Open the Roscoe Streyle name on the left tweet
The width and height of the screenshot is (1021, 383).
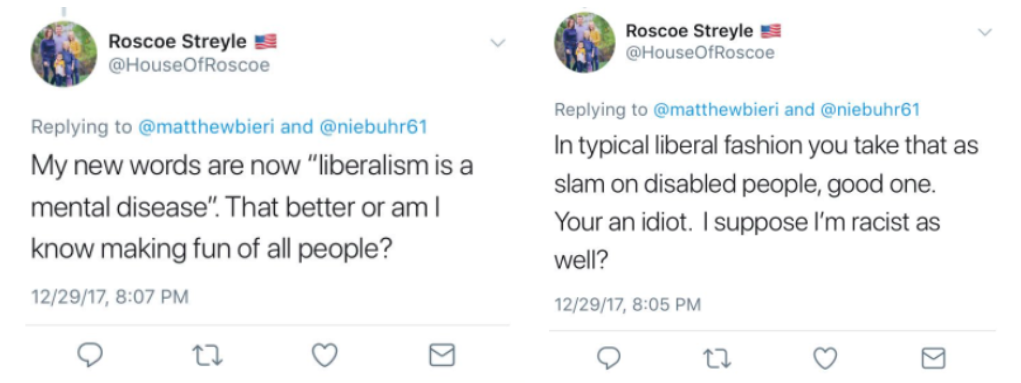(x=177, y=42)
